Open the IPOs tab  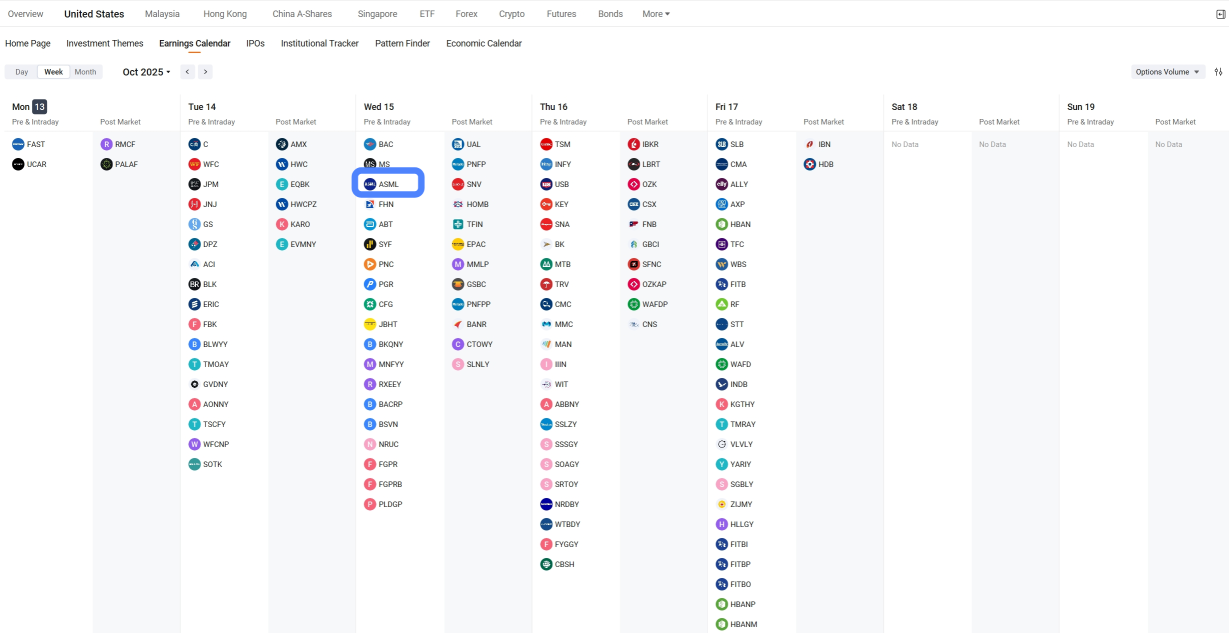click(x=255, y=44)
